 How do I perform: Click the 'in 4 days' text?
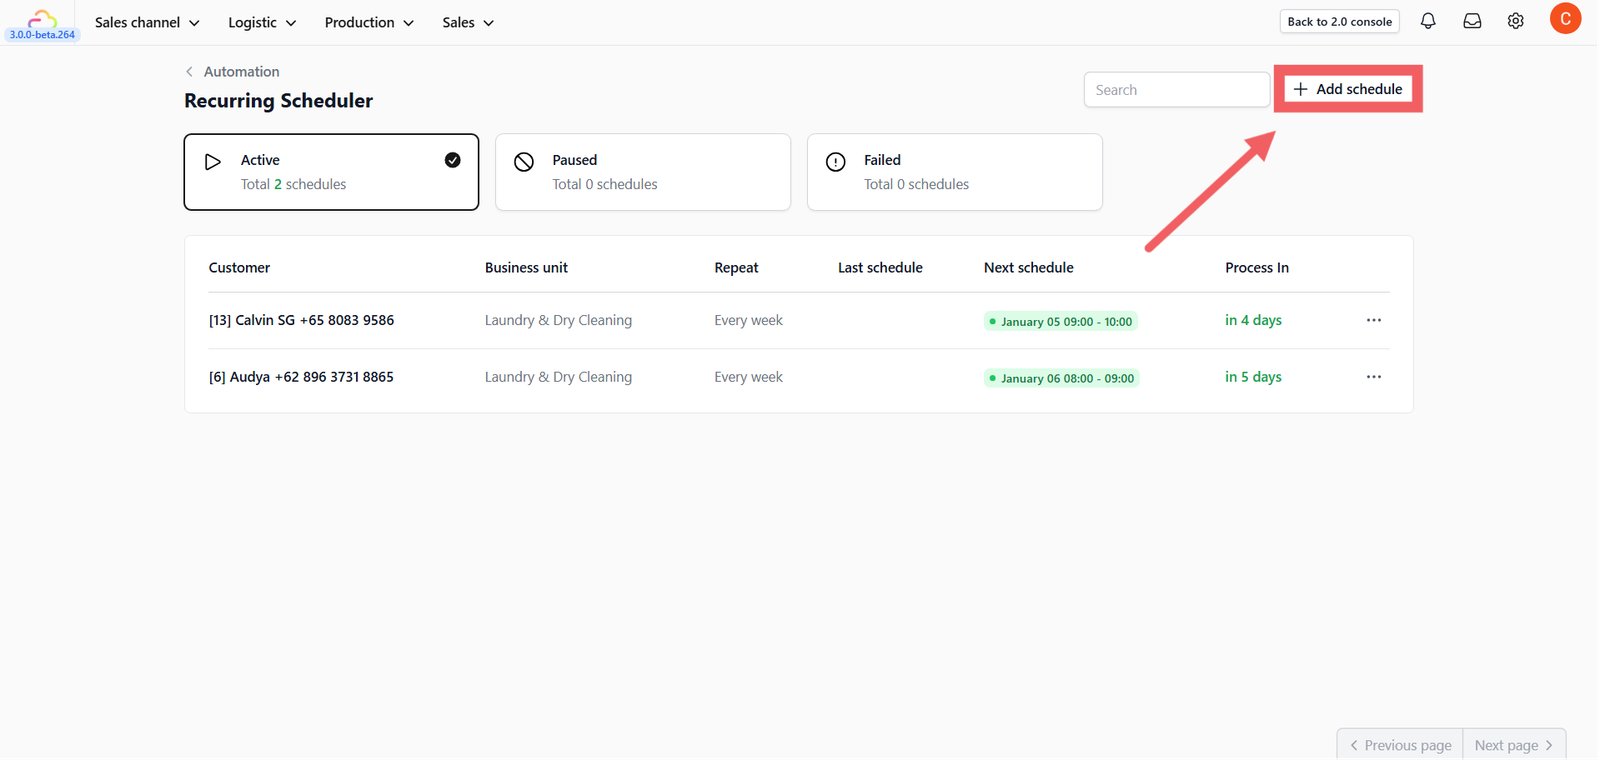click(x=1253, y=321)
